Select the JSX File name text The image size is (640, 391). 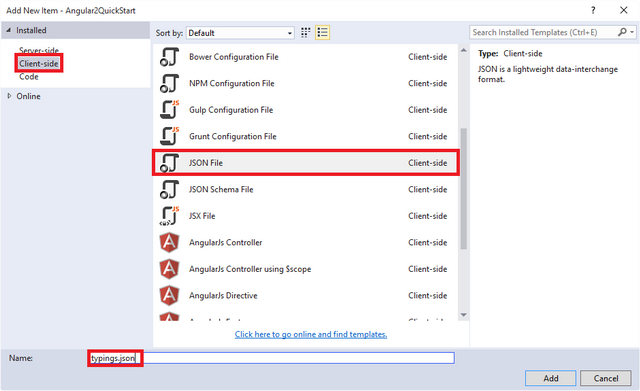[x=202, y=216]
